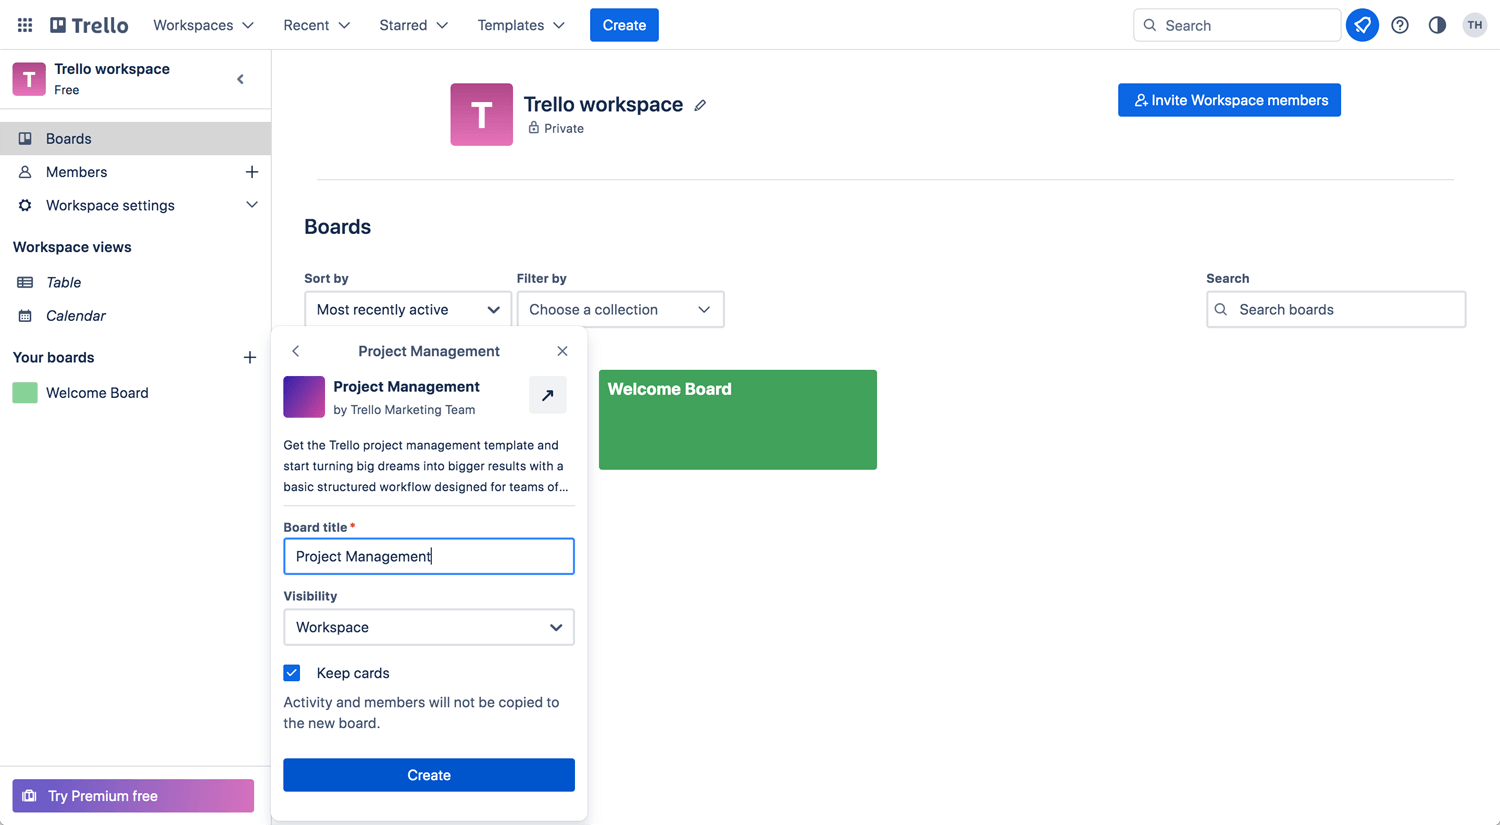Select Boards in the sidebar
The height and width of the screenshot is (825, 1500).
tap(135, 138)
